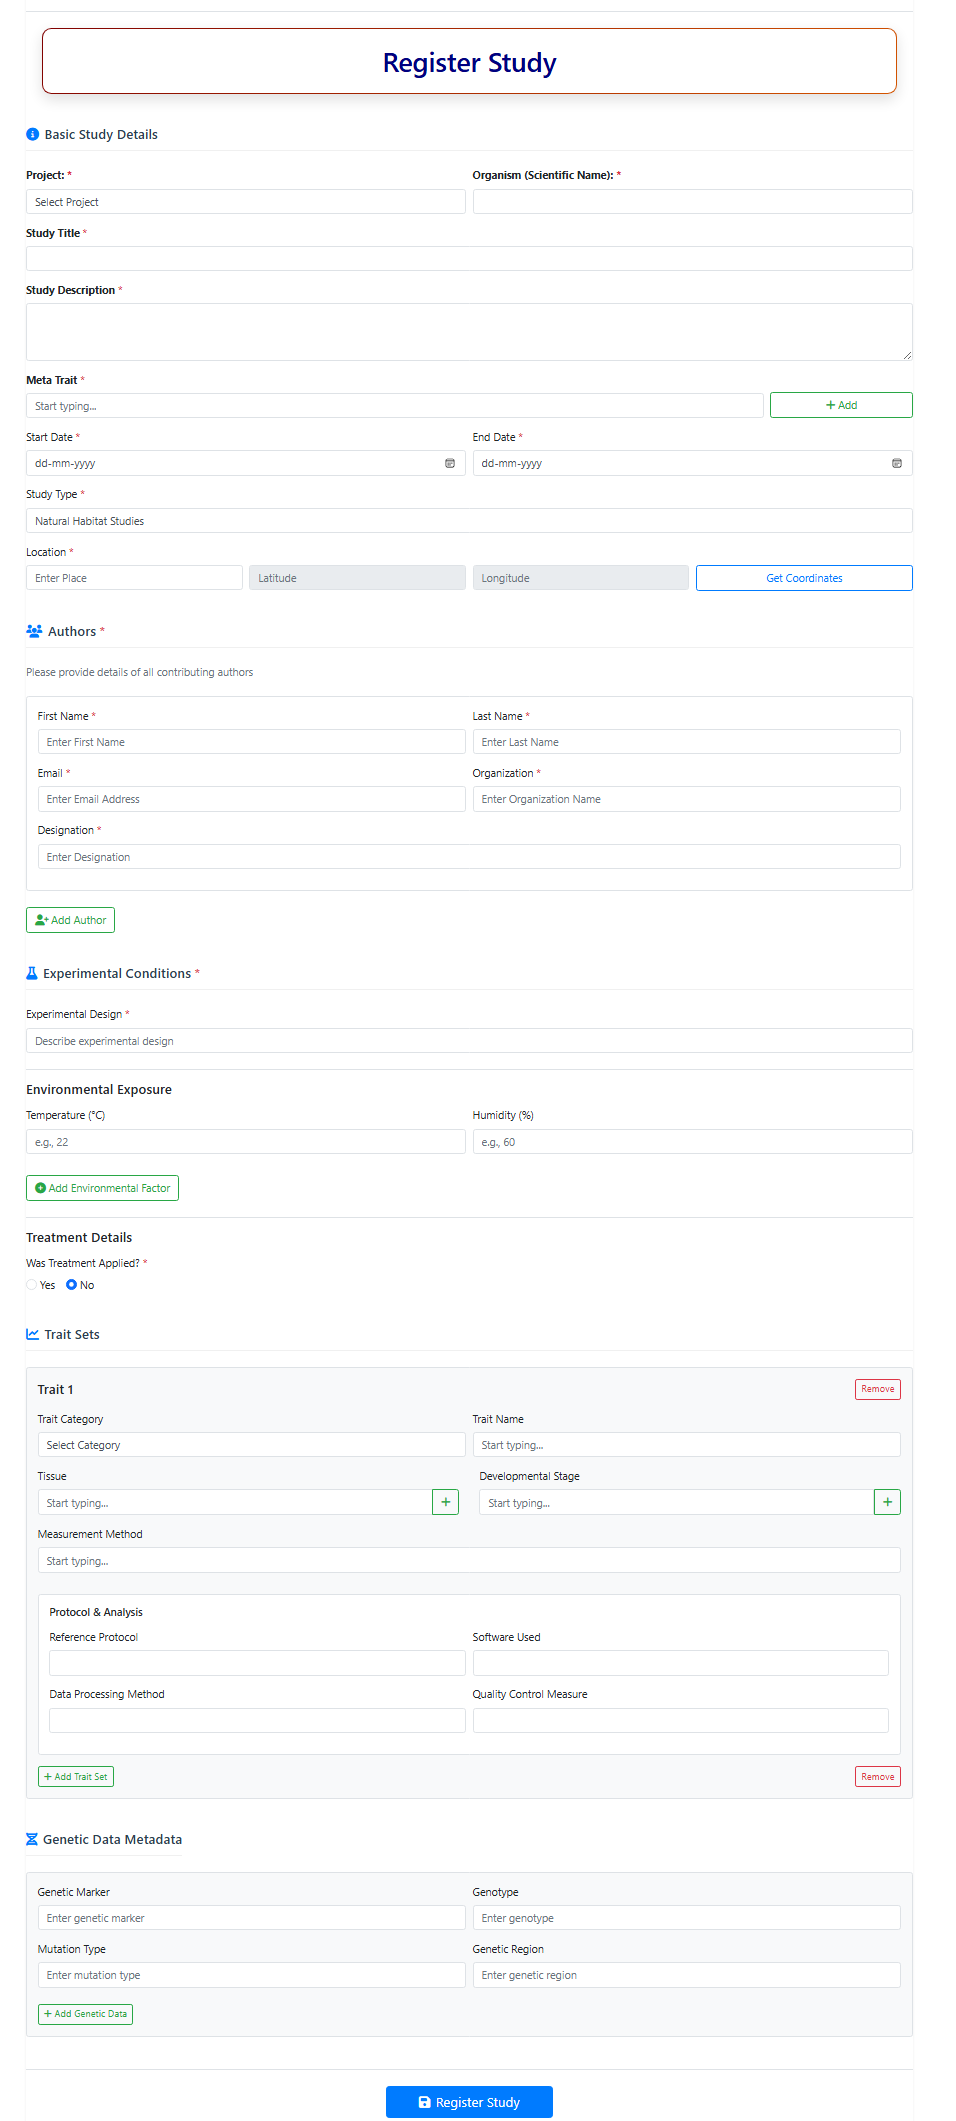
Task: Click the Add Genetic Data button
Action: pyautogui.click(x=85, y=2014)
